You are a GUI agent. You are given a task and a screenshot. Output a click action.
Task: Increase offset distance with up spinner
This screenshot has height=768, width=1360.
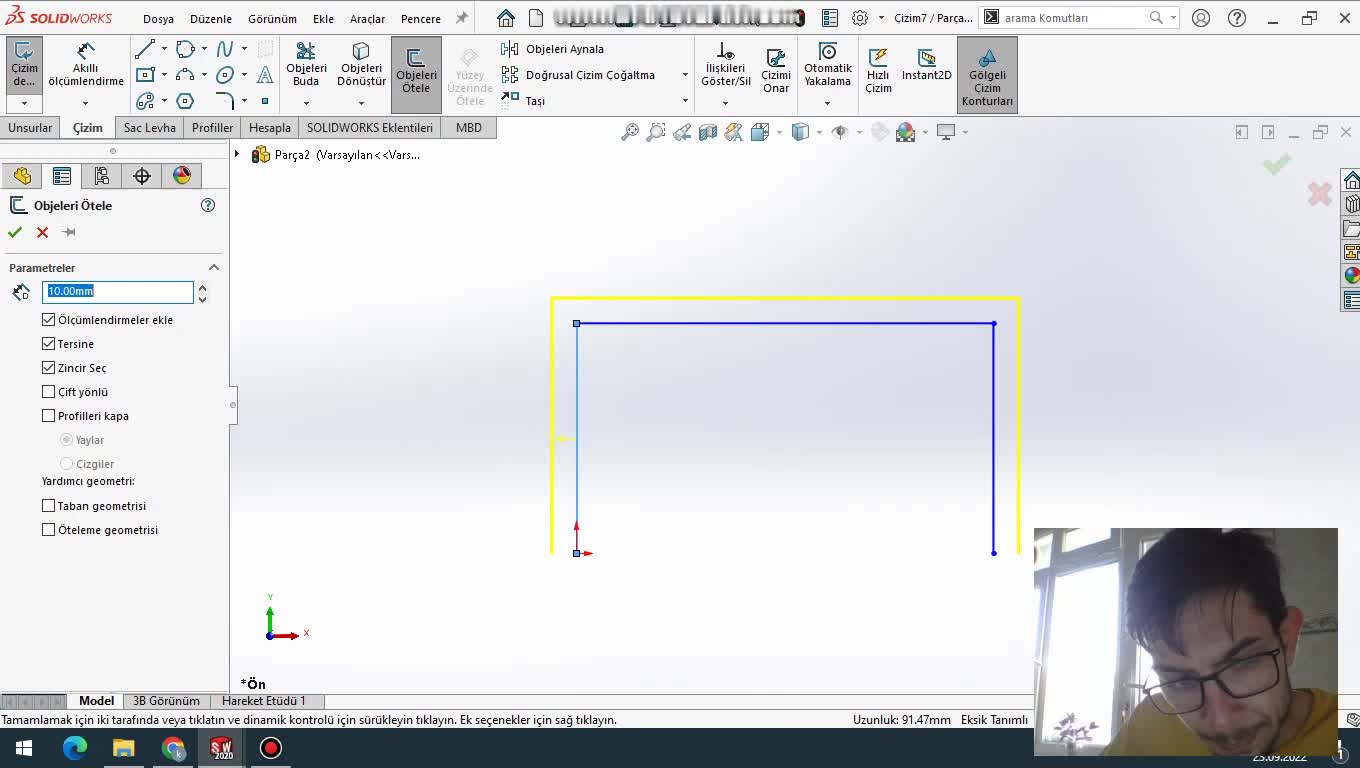[202, 286]
